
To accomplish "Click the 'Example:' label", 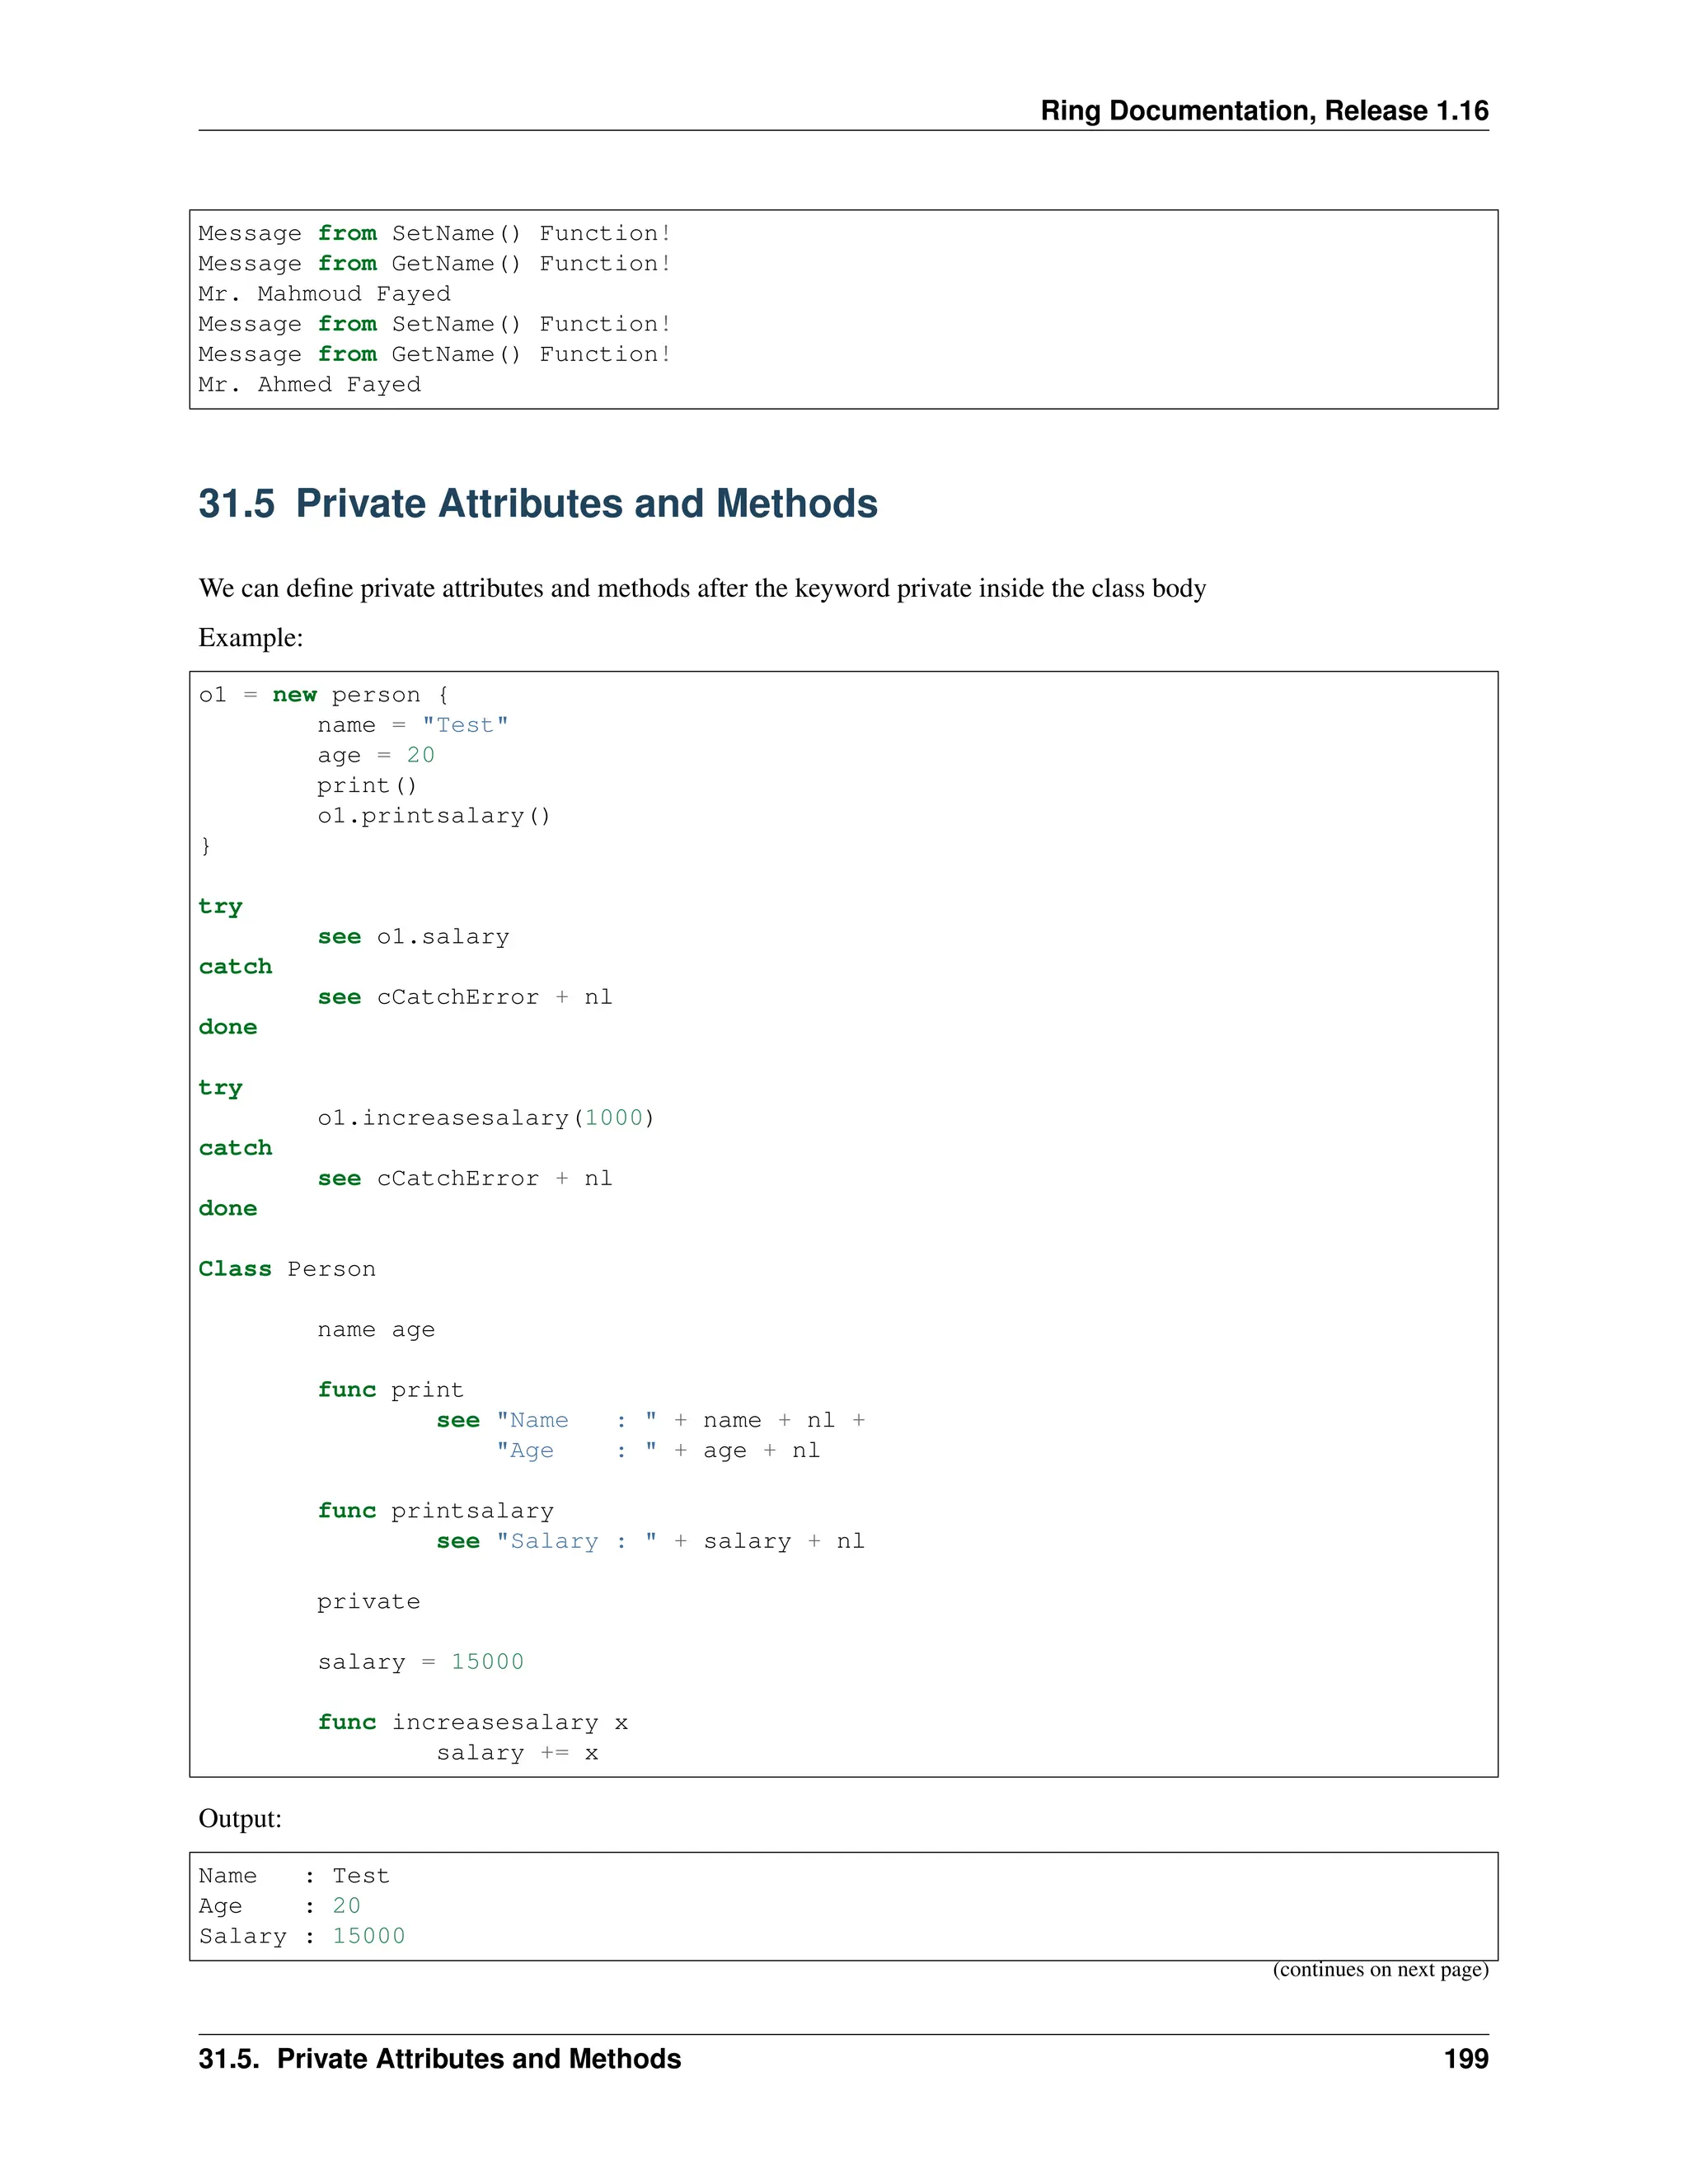I will [x=250, y=638].
